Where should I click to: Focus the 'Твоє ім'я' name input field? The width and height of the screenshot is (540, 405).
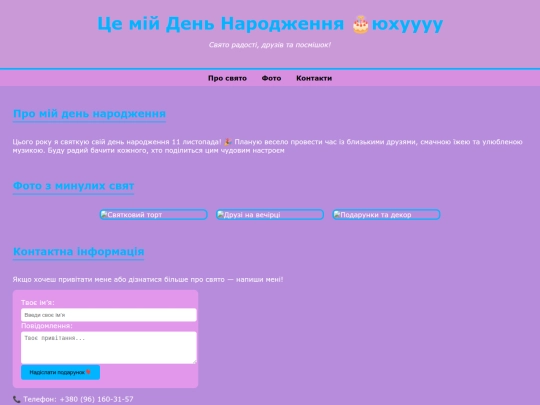pyautogui.click(x=109, y=315)
